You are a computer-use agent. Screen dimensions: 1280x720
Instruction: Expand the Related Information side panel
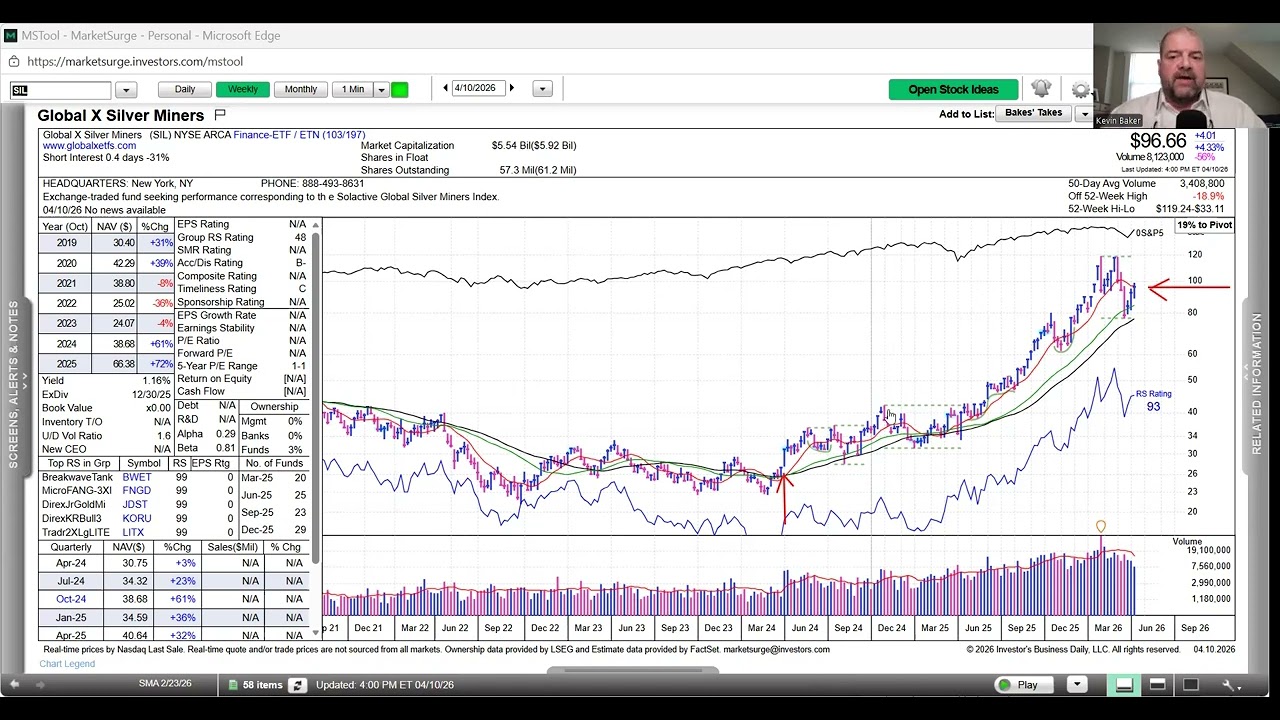click(x=1256, y=384)
